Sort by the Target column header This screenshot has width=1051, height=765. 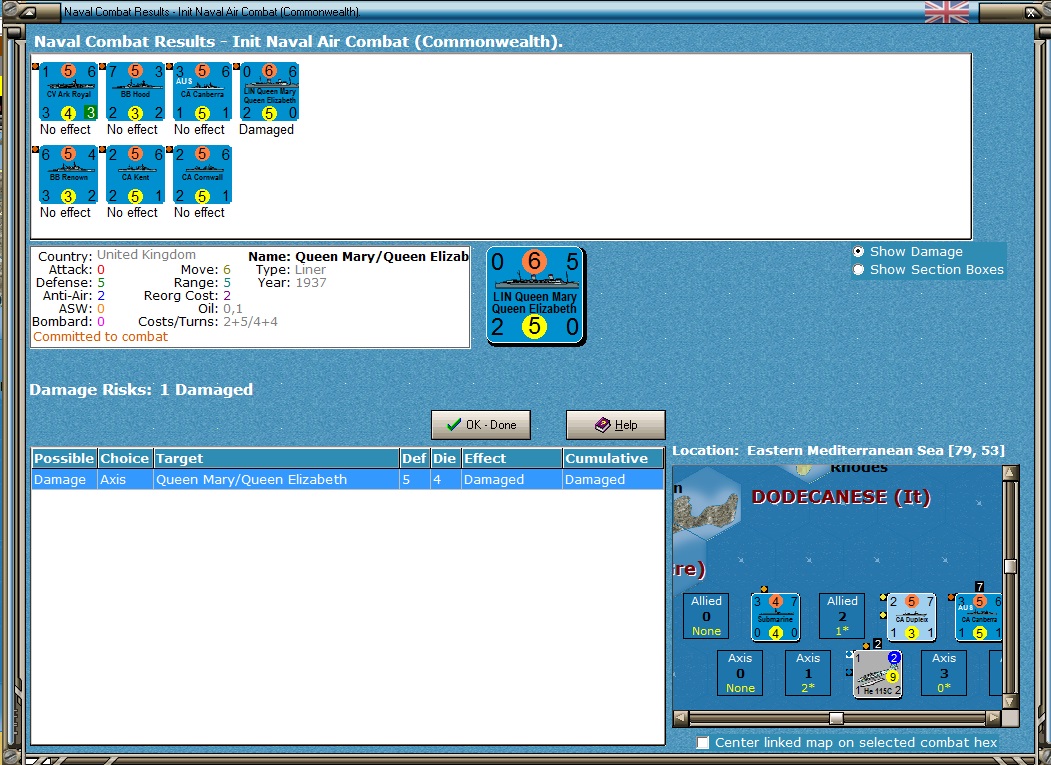tap(276, 459)
